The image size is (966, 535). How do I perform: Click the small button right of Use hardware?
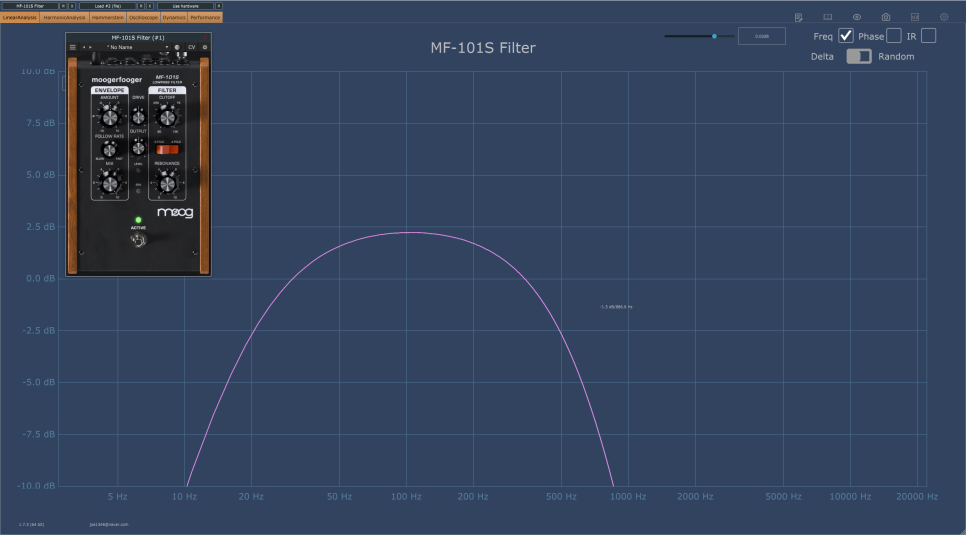219,6
